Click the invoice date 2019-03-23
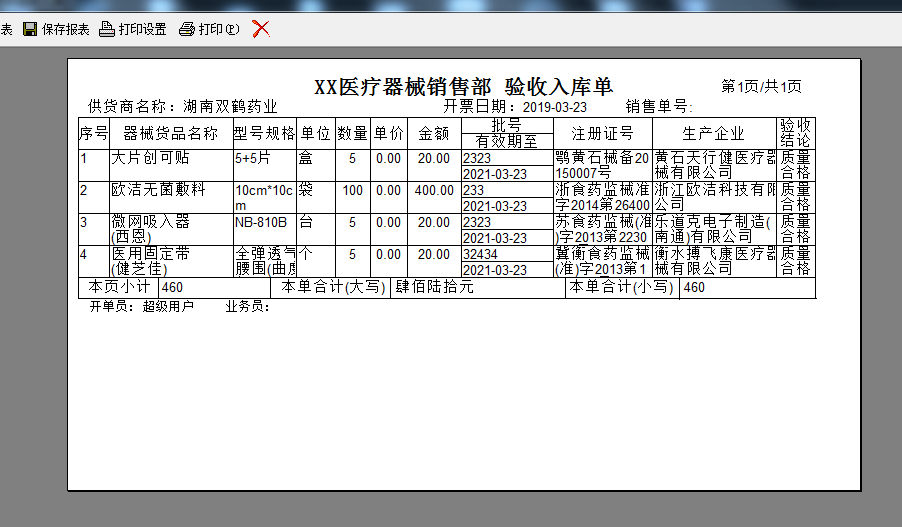Screen dimensions: 902x527 555,107
